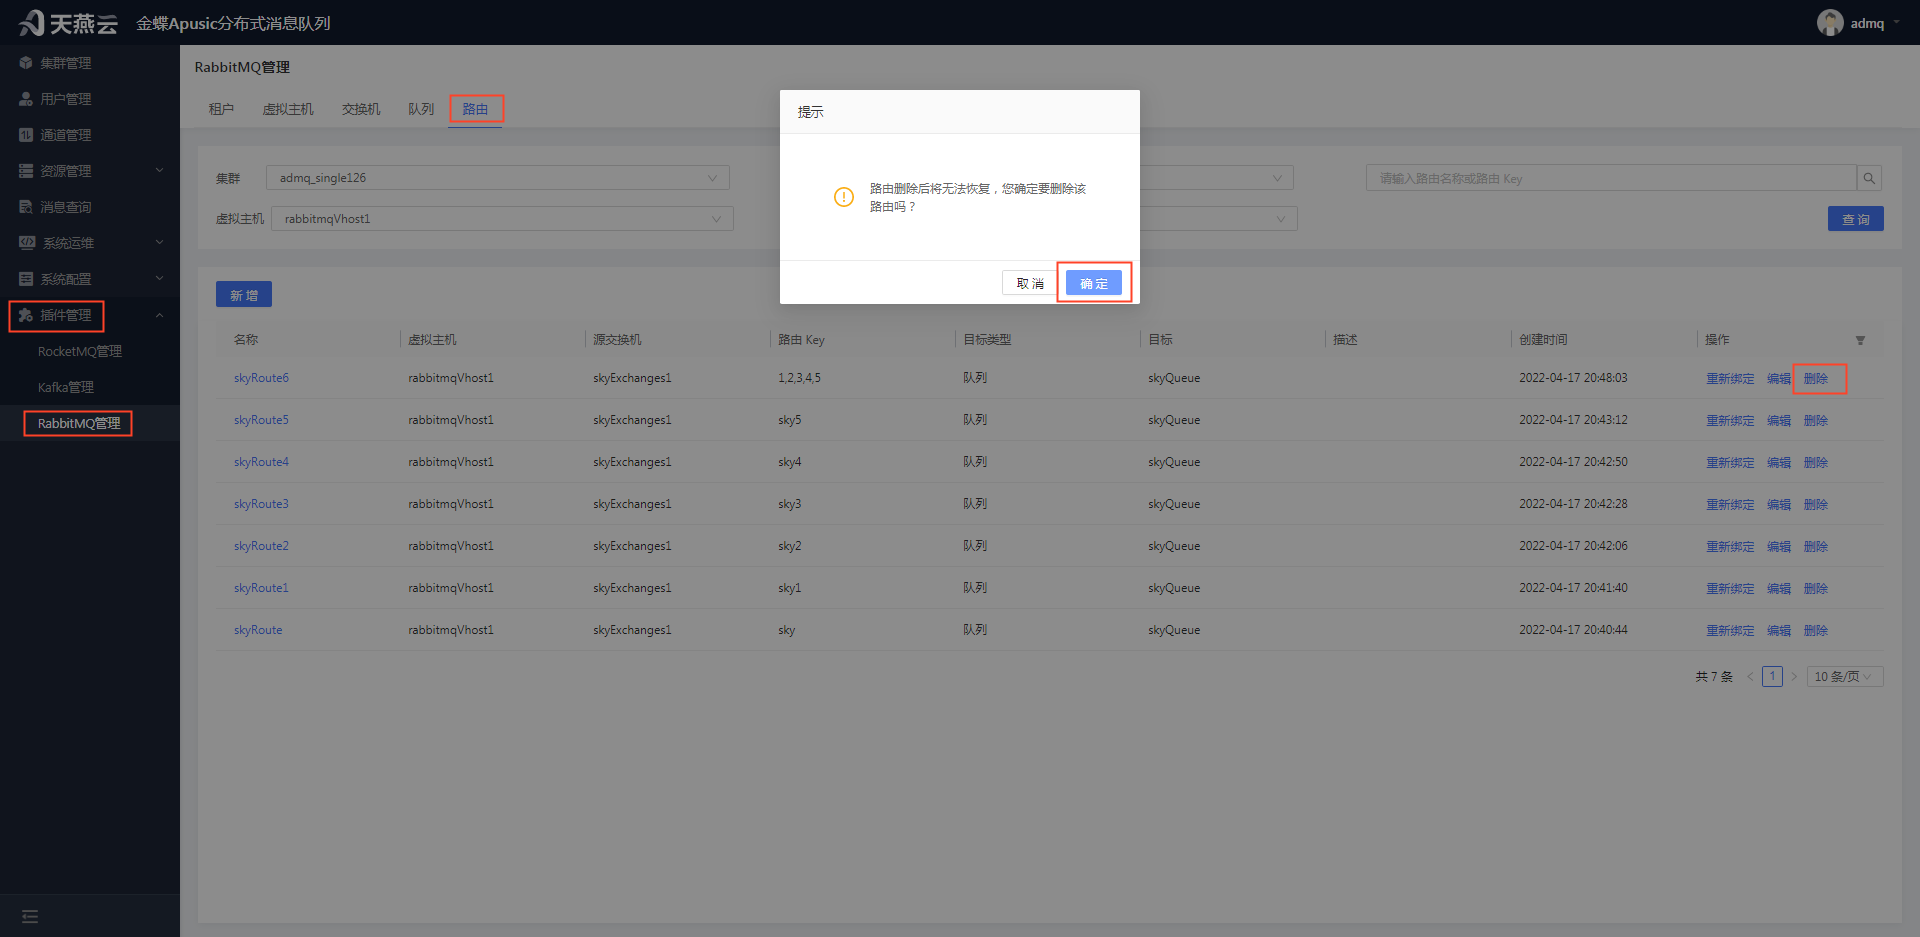Click the search magnifier icon
Screen dimensions: 1920x937
click(x=1868, y=178)
